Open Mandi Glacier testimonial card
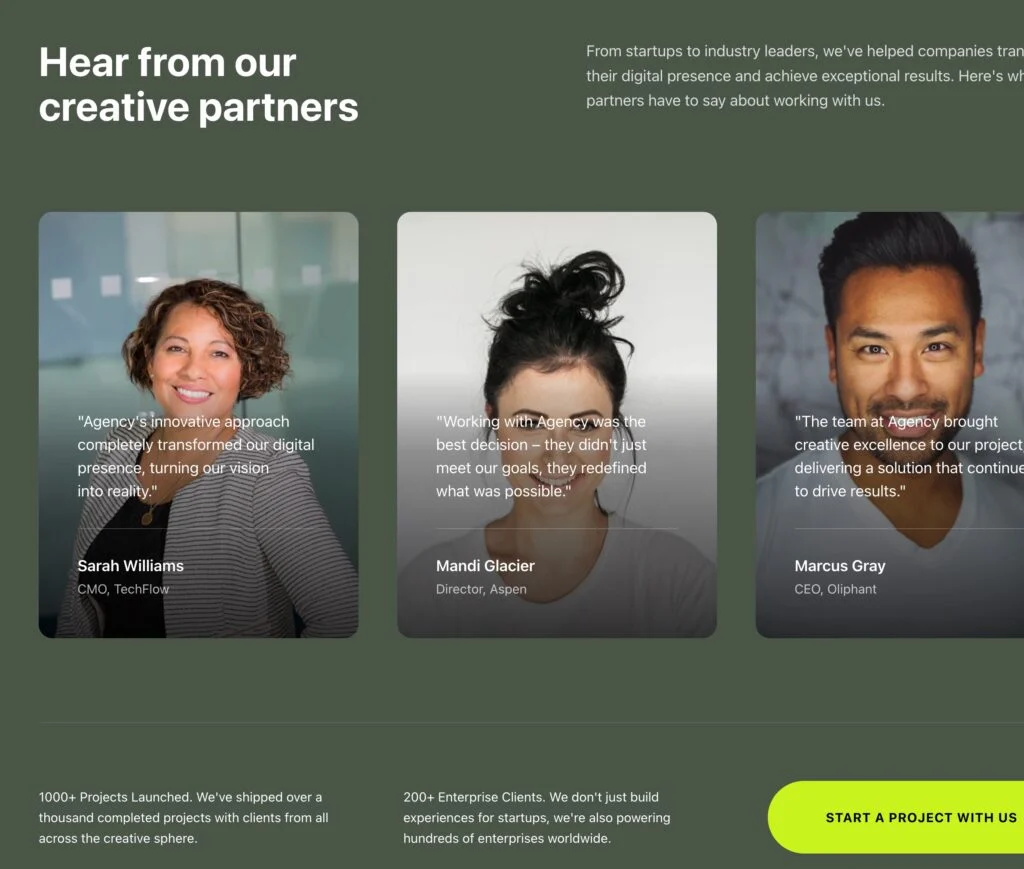Viewport: 1024px width, 869px height. pyautogui.click(x=557, y=424)
